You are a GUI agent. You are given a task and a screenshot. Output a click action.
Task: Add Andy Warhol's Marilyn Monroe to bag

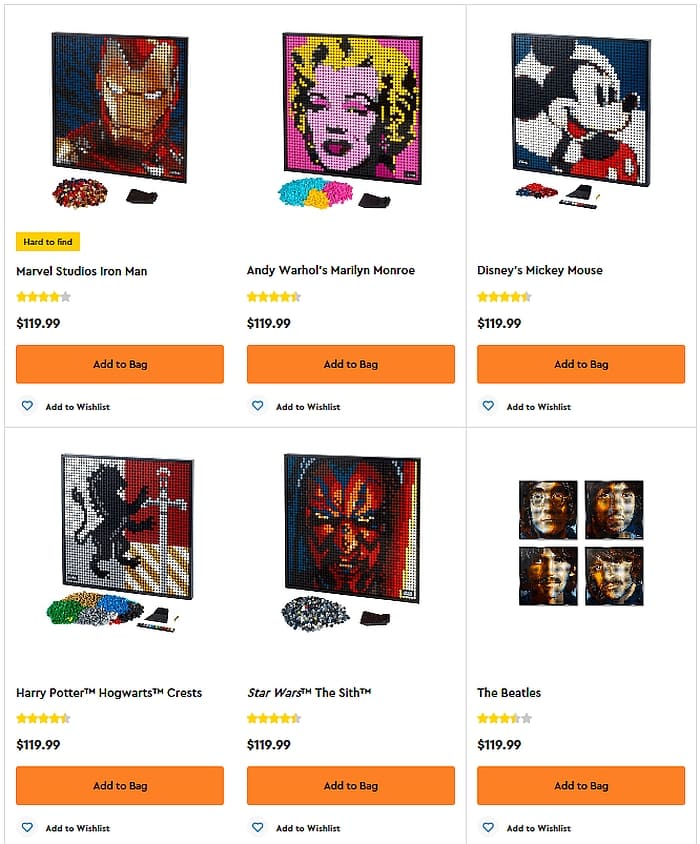click(x=351, y=364)
